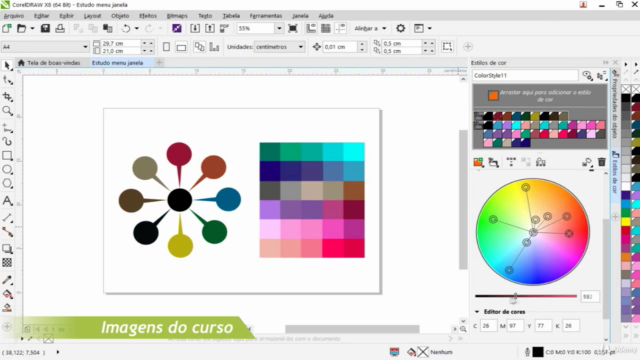Select the Ellipse tool
The width and height of the screenshot is (640, 360).
7,170
